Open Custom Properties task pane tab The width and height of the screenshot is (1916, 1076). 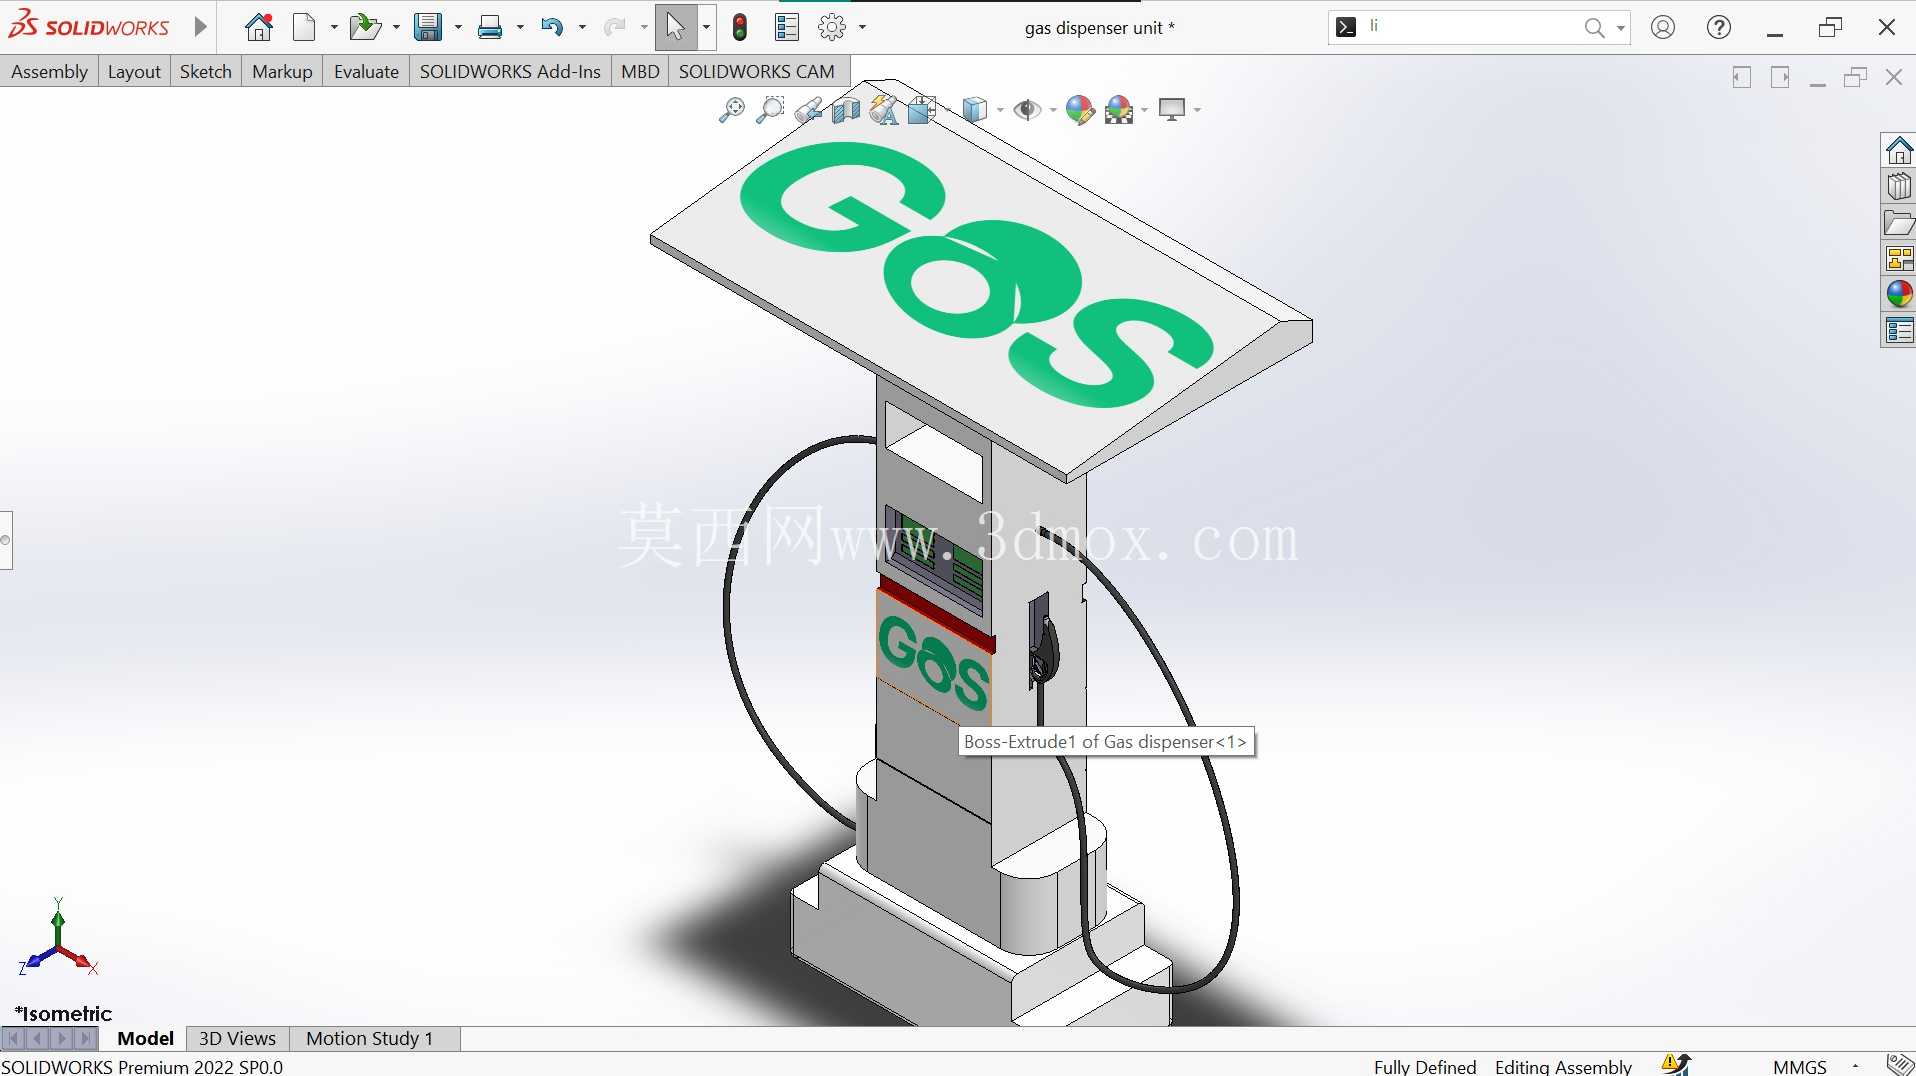point(1899,330)
